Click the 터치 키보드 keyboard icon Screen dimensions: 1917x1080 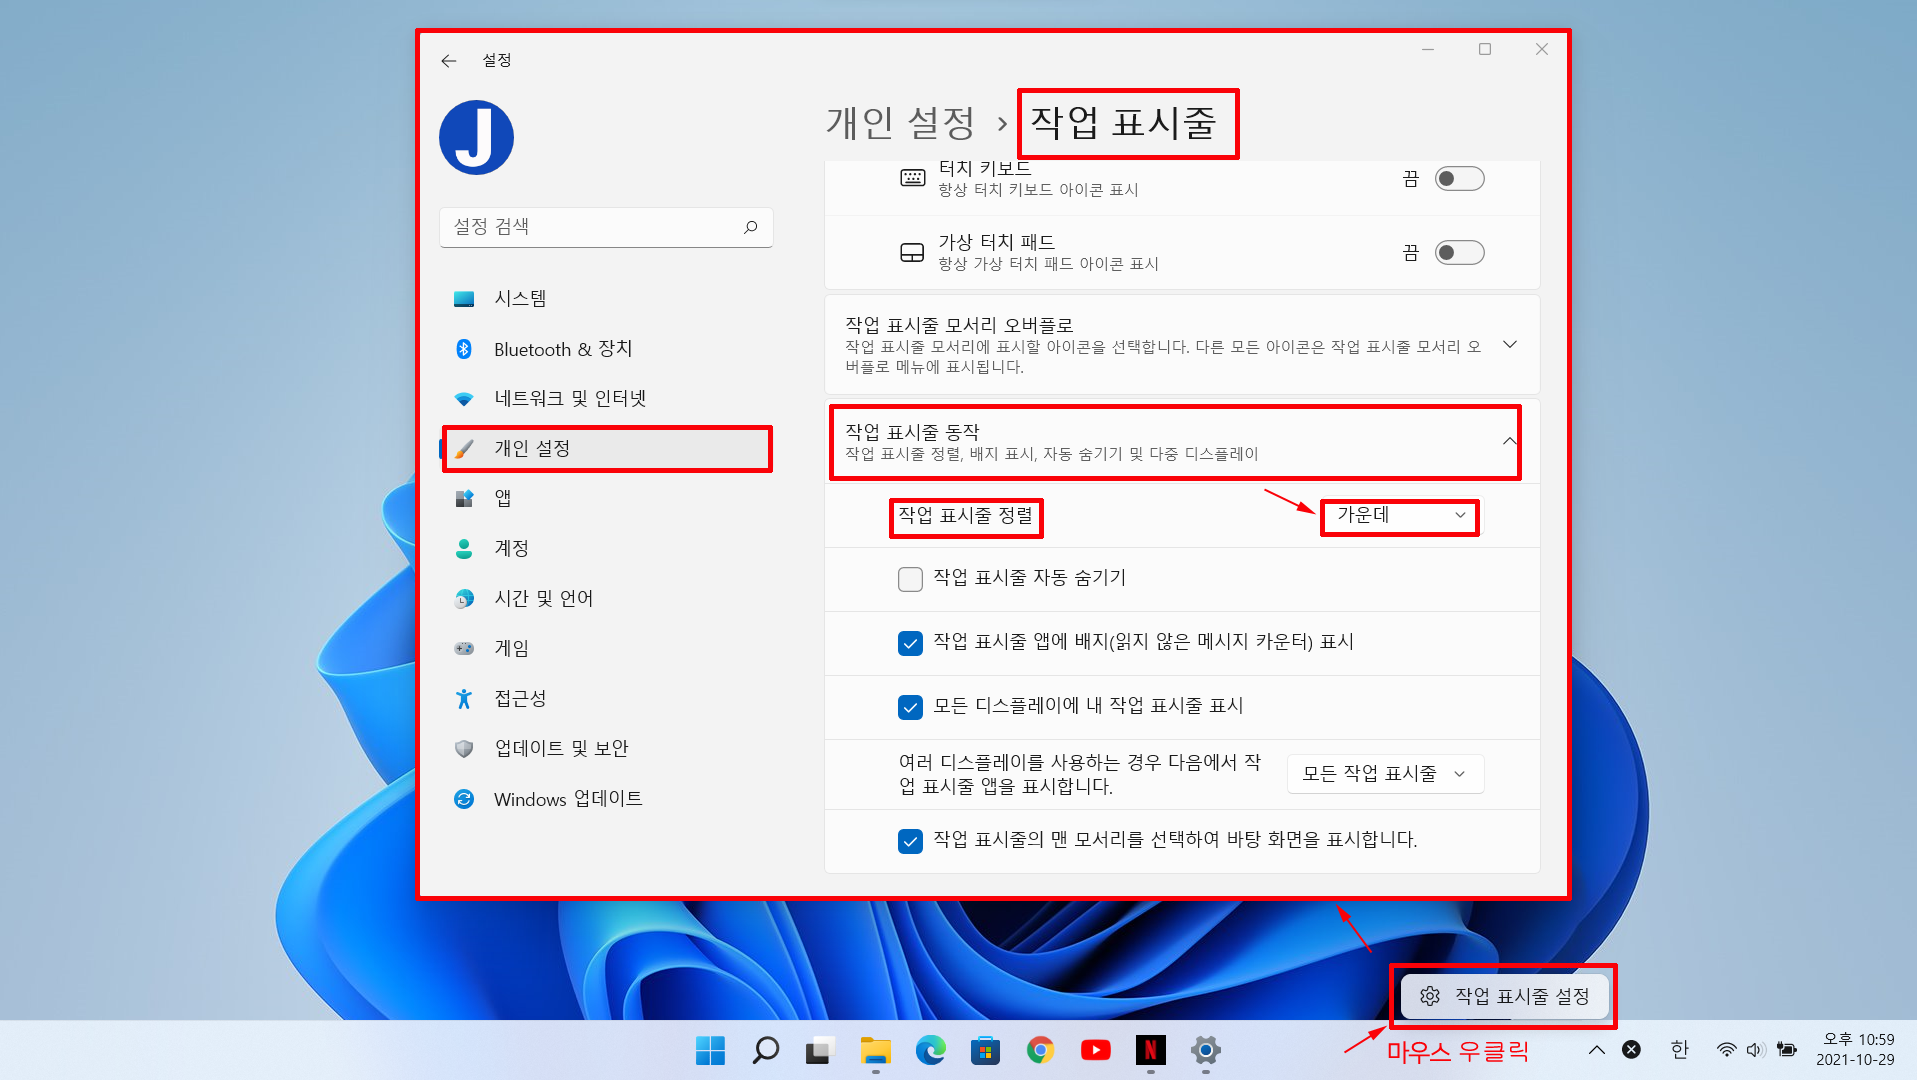pos(913,178)
